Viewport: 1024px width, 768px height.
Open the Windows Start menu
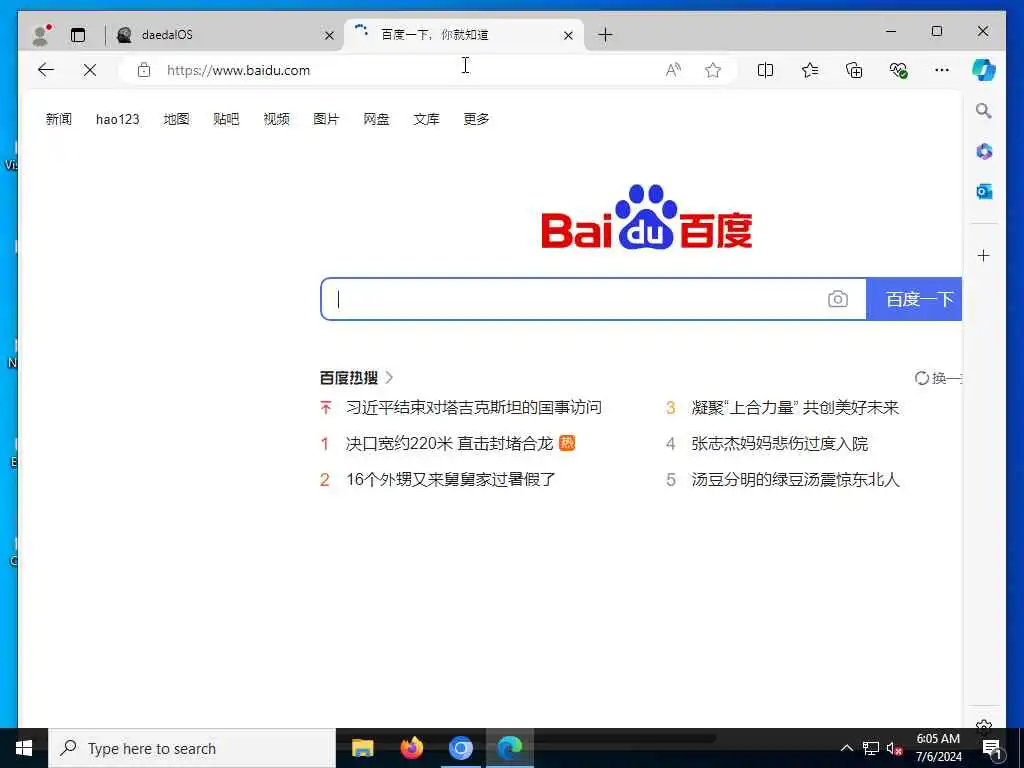24,748
